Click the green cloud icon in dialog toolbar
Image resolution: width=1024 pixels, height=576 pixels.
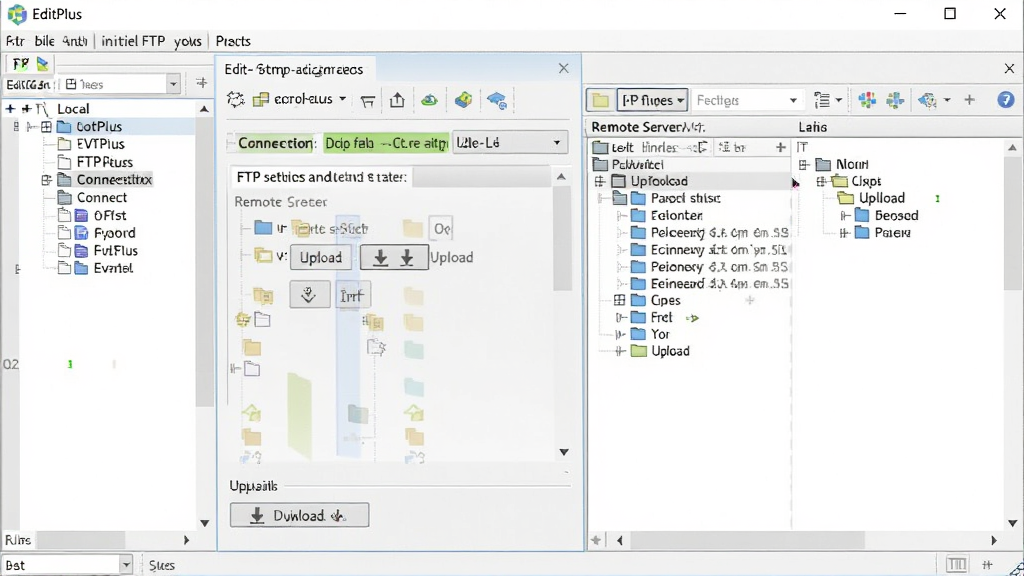coord(429,100)
